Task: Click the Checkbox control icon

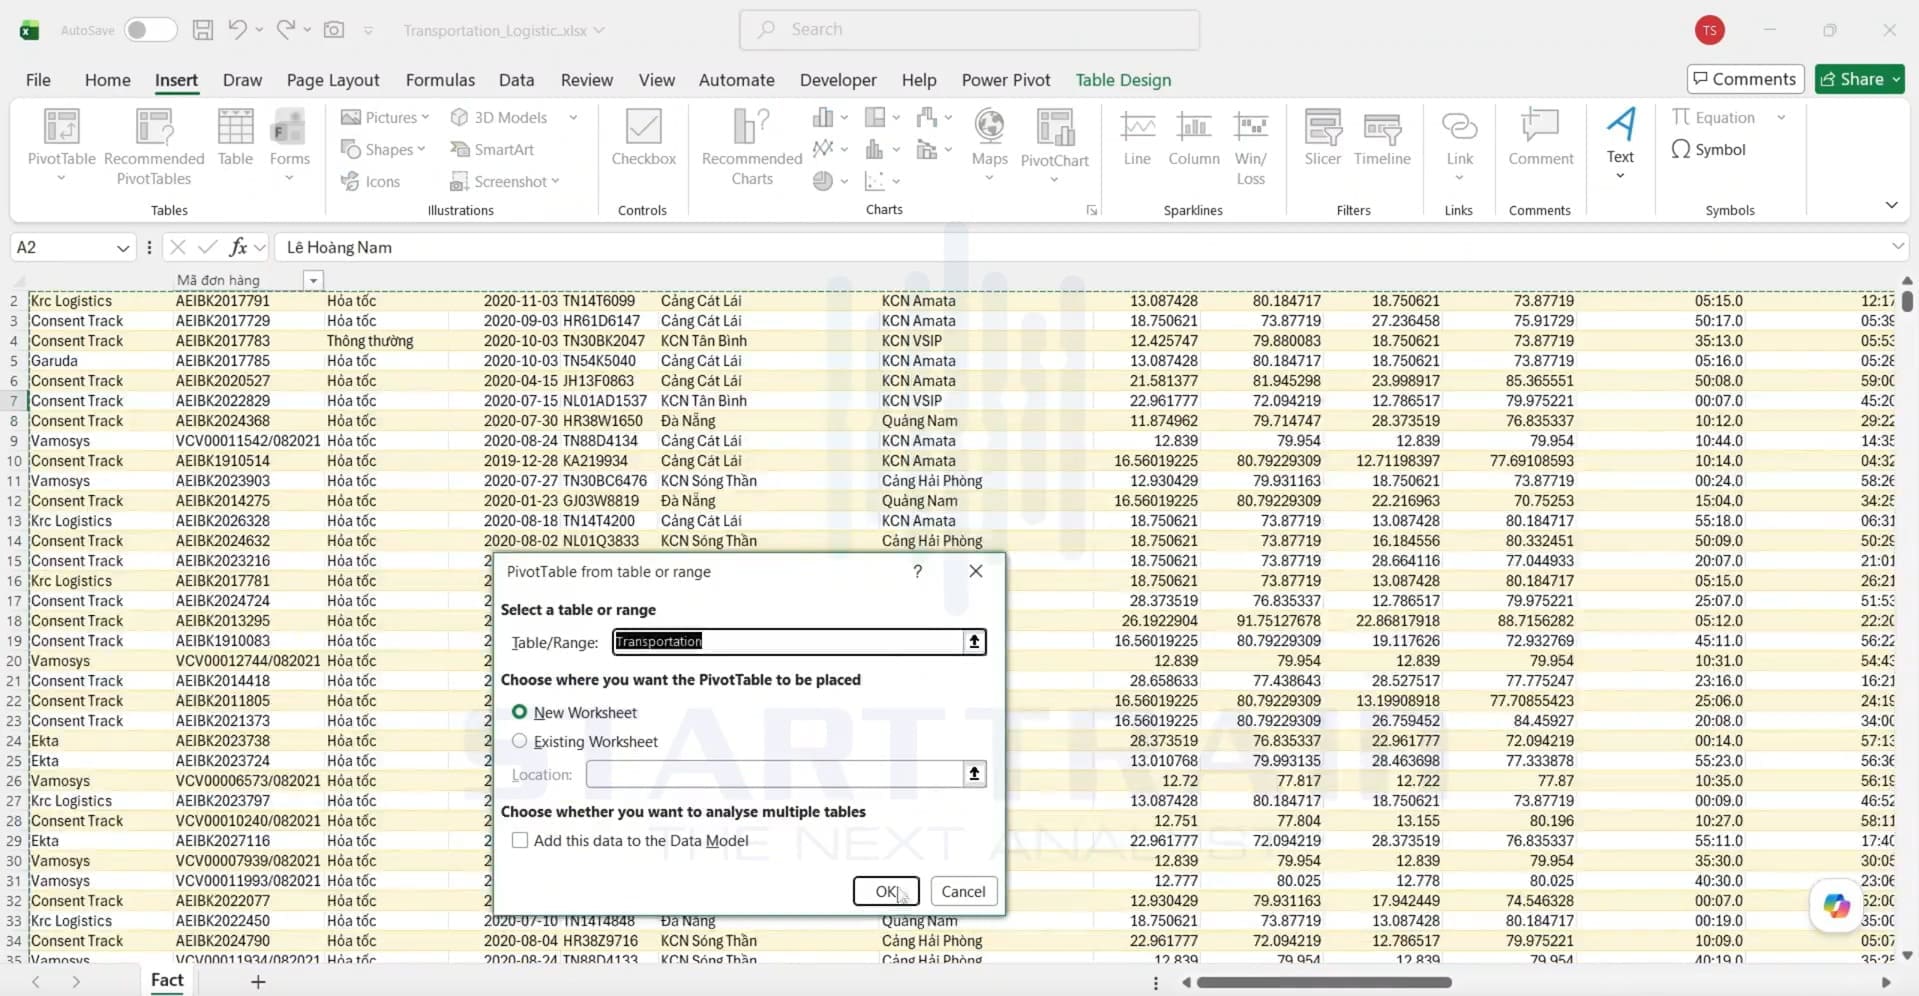Action: click(x=643, y=127)
